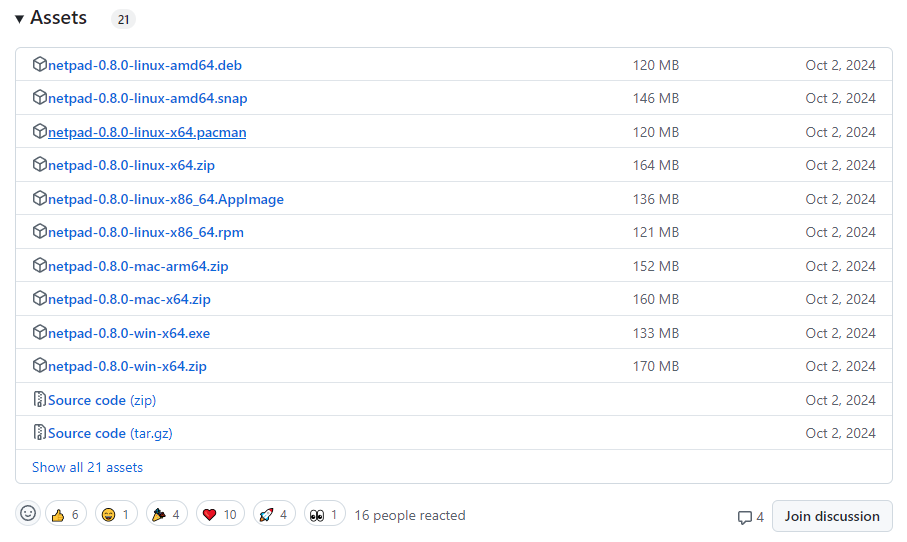The height and width of the screenshot is (542, 907).
Task: Click package icon beside netpad AppImage file
Action: 39,198
